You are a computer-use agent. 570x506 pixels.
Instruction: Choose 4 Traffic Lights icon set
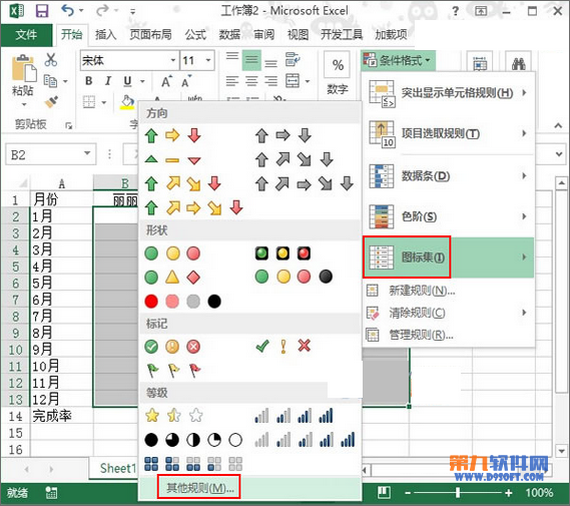[x=294, y=277]
